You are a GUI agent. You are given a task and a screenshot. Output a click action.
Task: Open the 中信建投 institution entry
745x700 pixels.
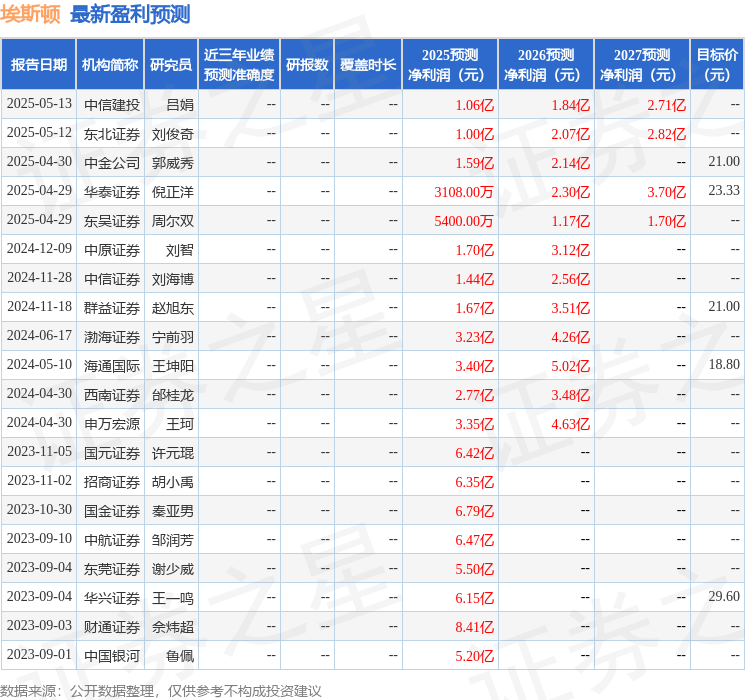(x=111, y=104)
